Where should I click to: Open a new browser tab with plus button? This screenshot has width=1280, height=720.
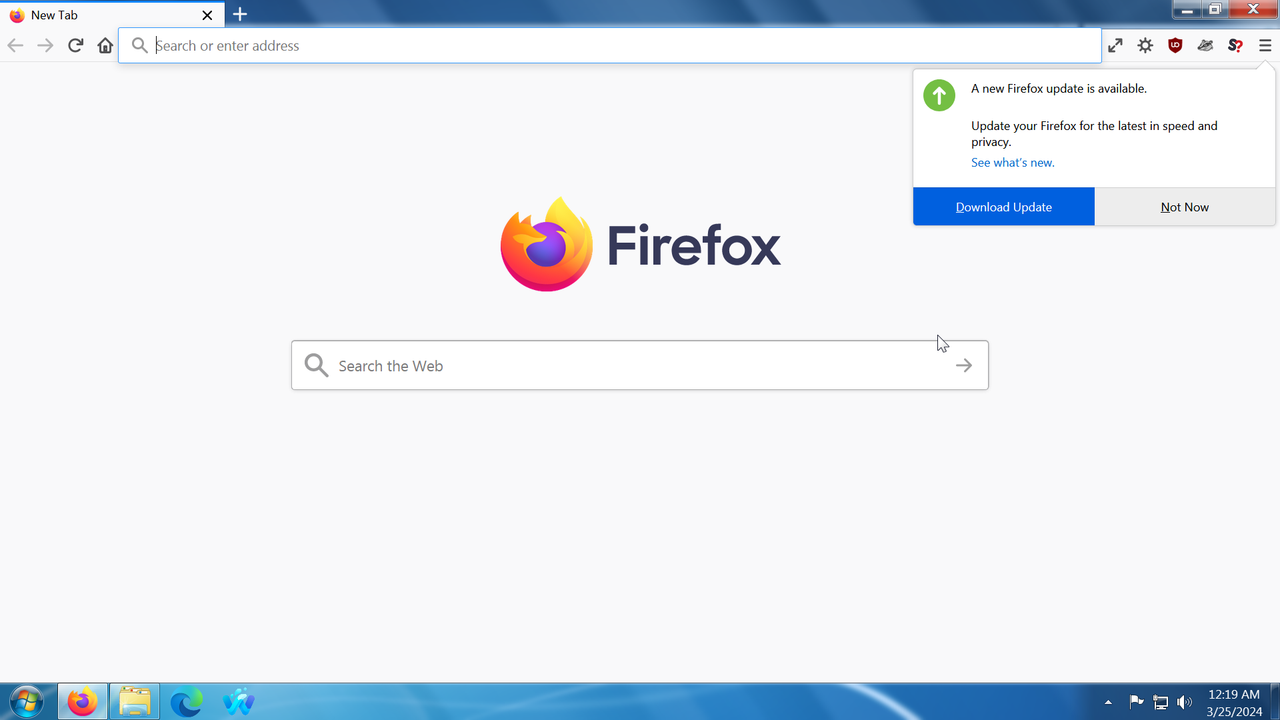click(240, 15)
